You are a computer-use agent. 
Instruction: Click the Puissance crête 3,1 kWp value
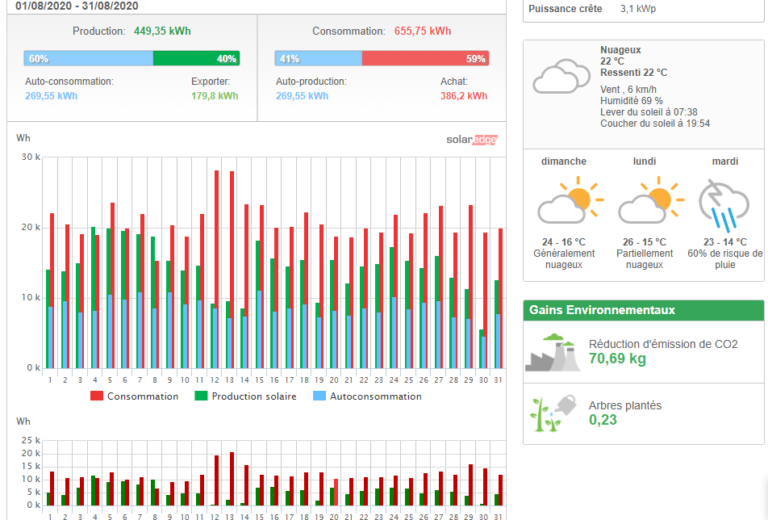(638, 9)
